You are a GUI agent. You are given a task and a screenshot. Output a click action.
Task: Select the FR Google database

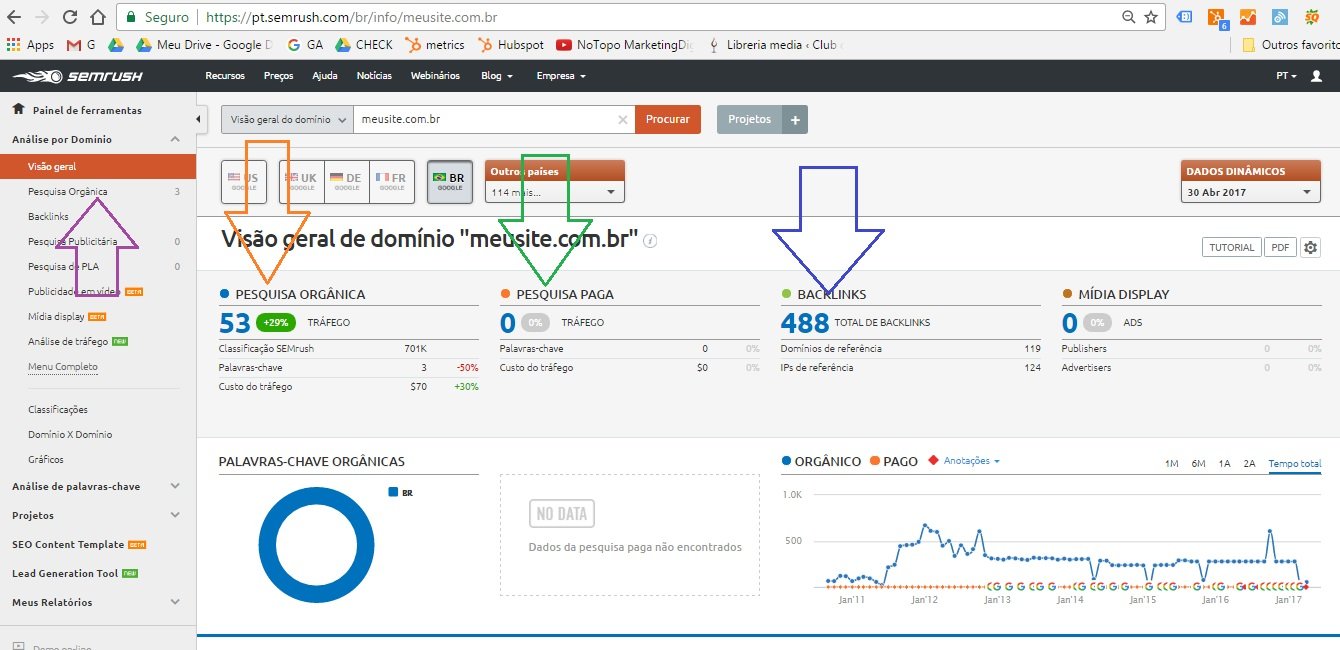(x=392, y=182)
